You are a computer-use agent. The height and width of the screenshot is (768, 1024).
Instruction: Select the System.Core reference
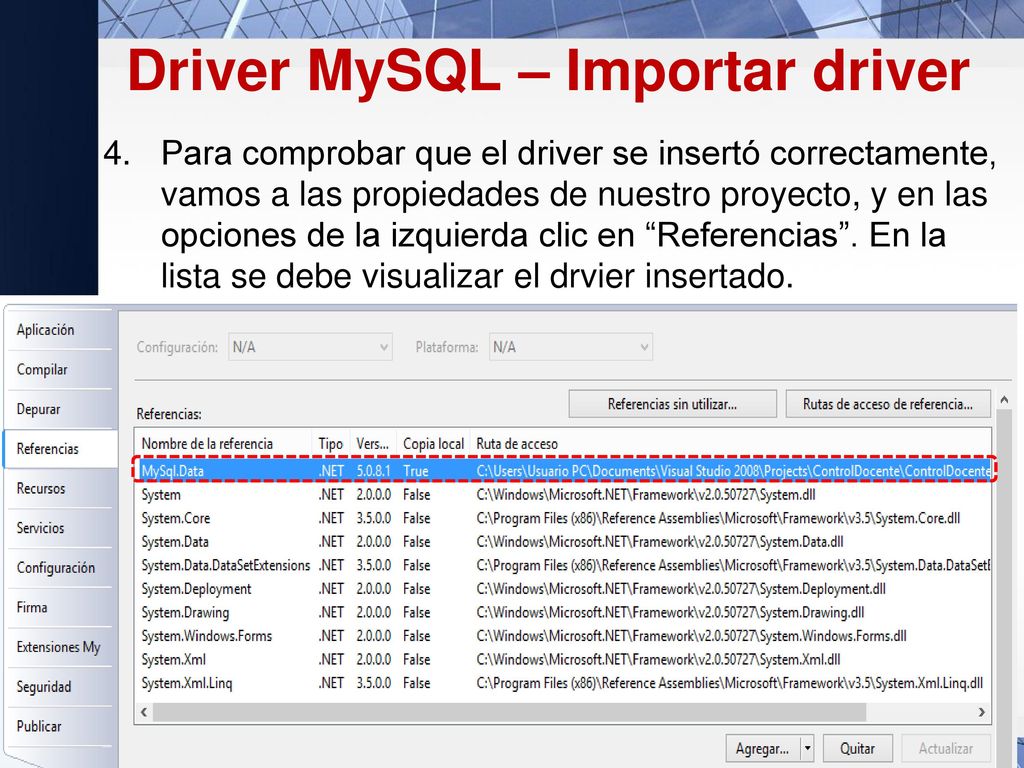point(563,518)
